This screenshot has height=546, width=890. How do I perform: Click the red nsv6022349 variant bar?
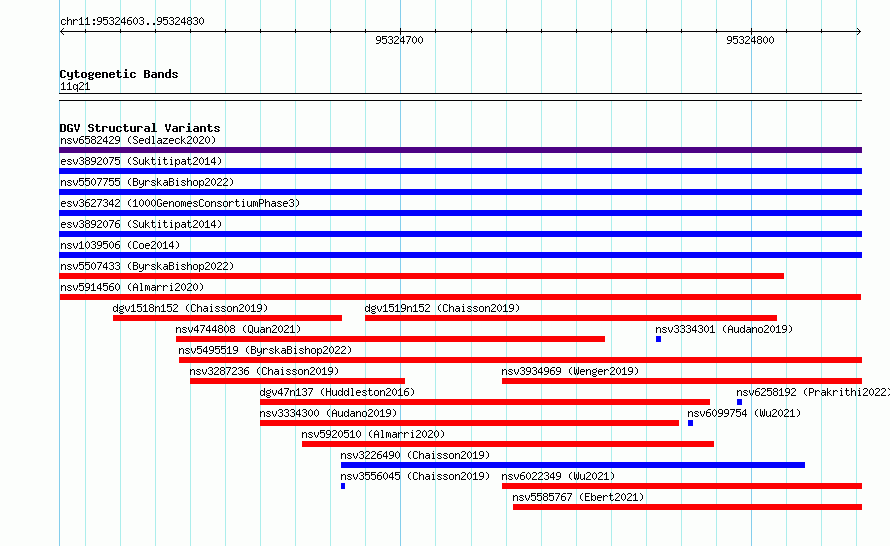click(x=682, y=486)
